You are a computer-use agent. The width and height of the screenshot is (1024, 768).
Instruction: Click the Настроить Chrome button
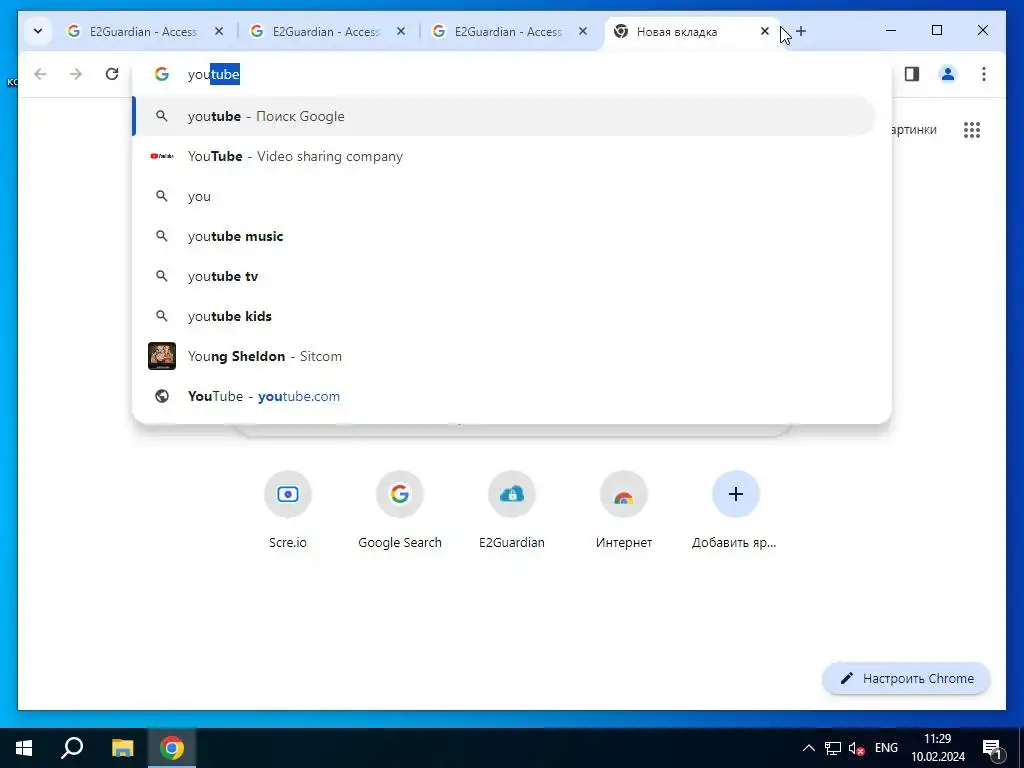pos(906,679)
